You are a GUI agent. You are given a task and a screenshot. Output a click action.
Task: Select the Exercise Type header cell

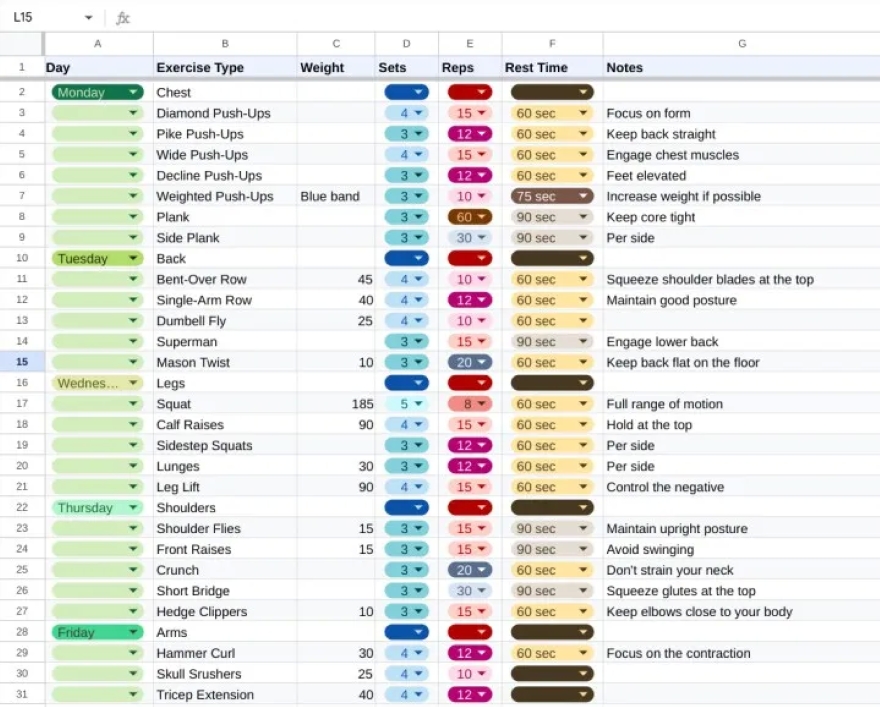223,67
